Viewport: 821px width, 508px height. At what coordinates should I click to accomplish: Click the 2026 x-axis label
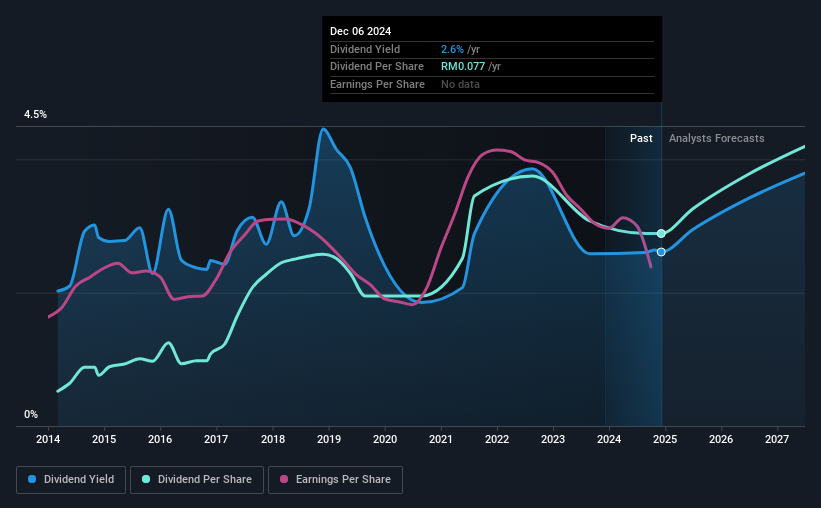click(721, 439)
